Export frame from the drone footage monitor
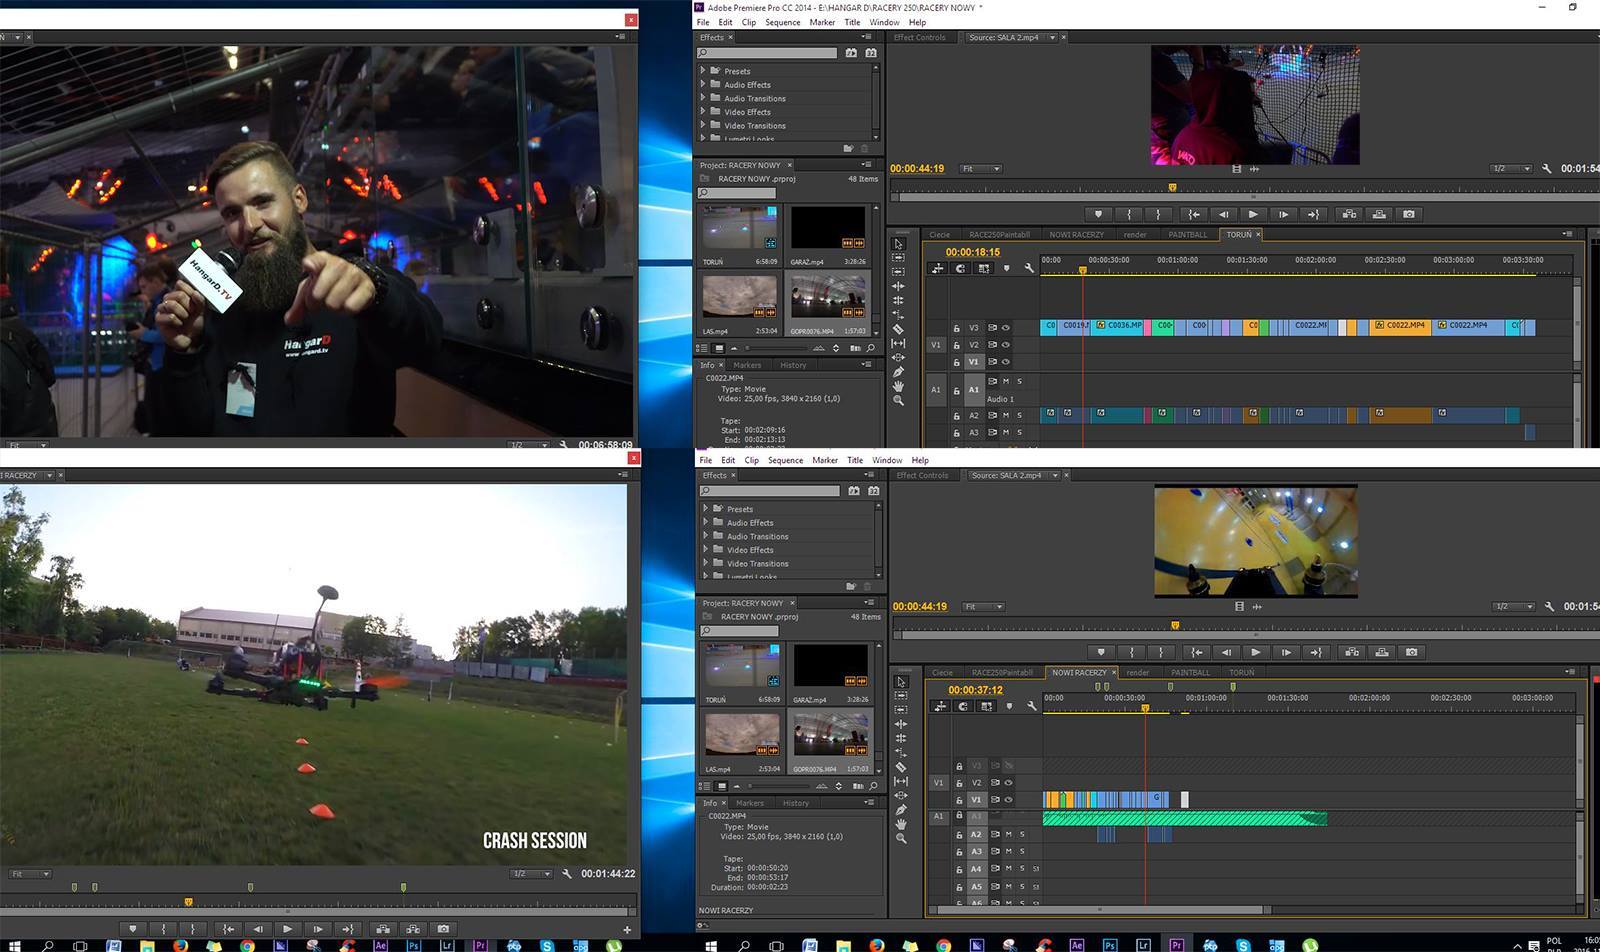This screenshot has width=1600, height=952. pos(443,929)
